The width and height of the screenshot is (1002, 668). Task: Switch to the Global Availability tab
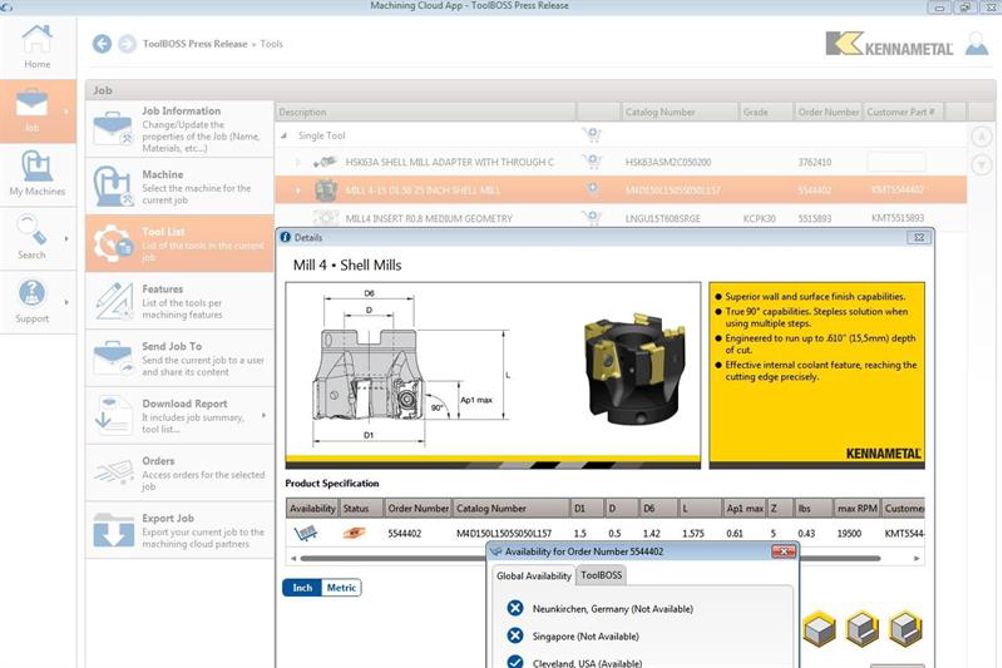(534, 575)
